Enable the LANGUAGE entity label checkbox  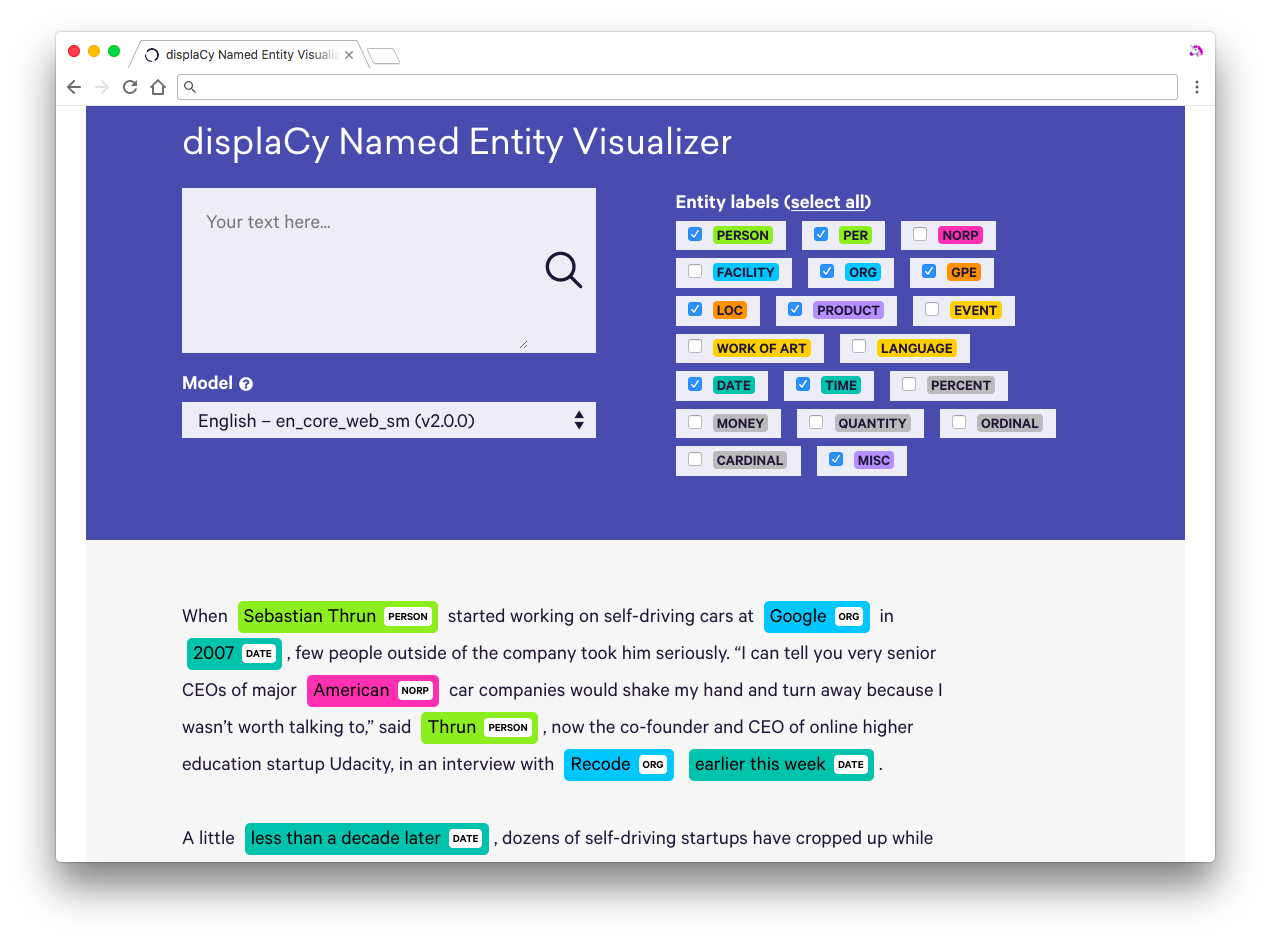coord(859,347)
